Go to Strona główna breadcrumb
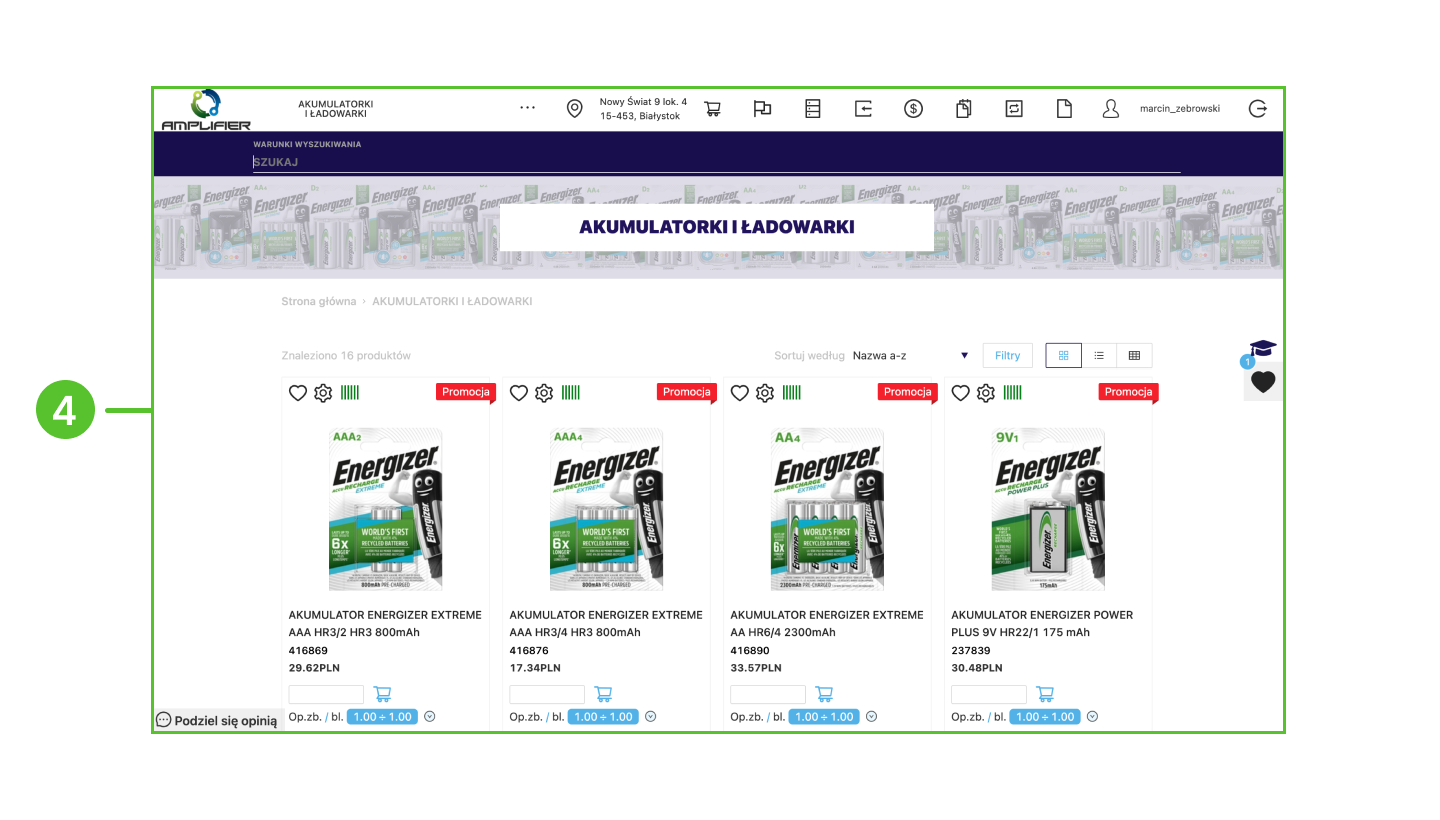The width and height of the screenshot is (1440, 820). click(319, 301)
